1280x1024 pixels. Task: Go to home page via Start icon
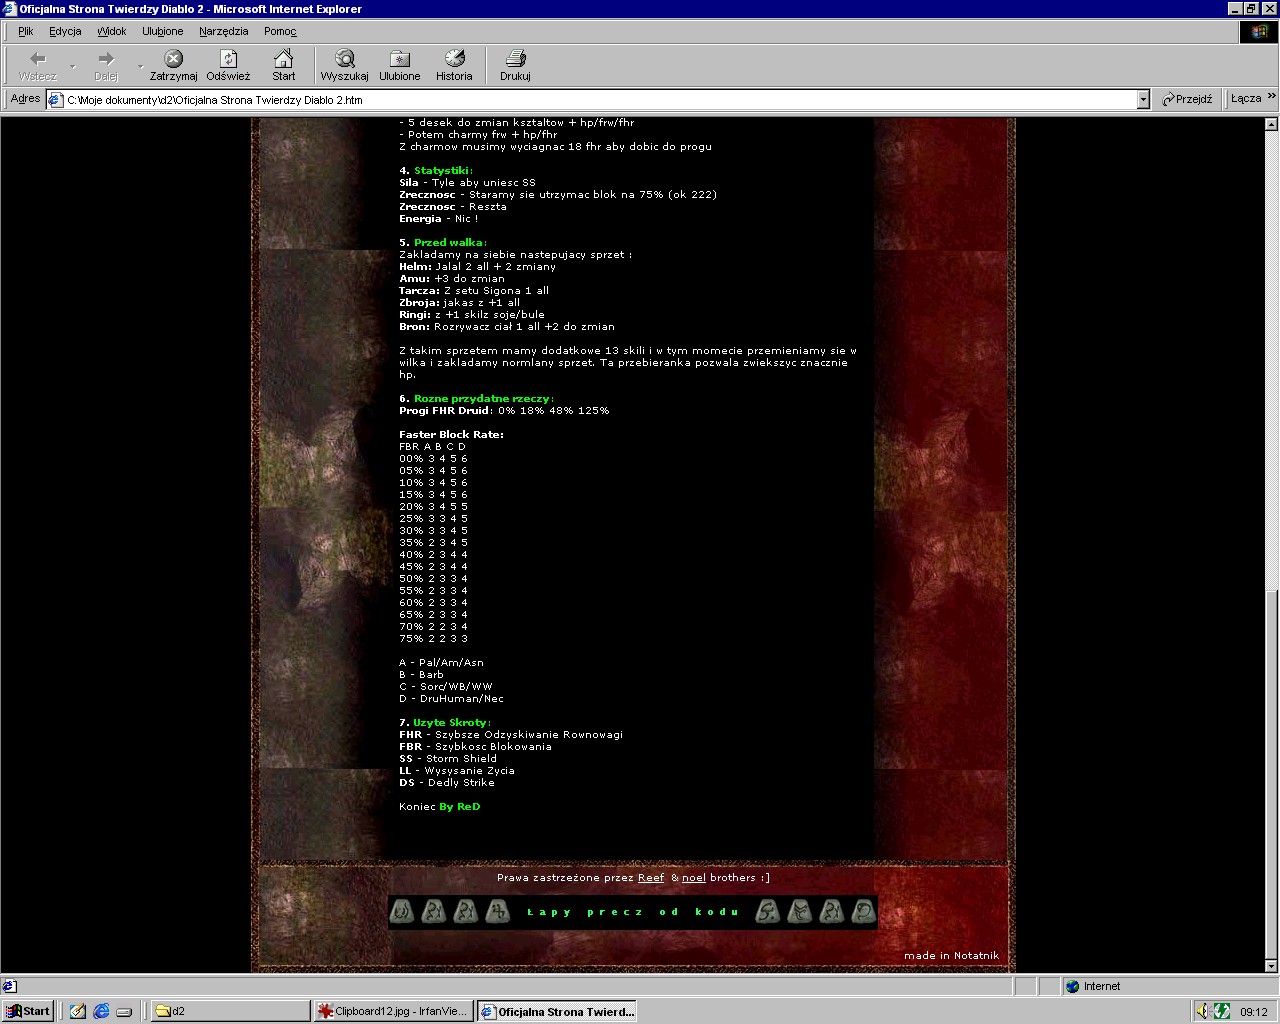tap(284, 60)
